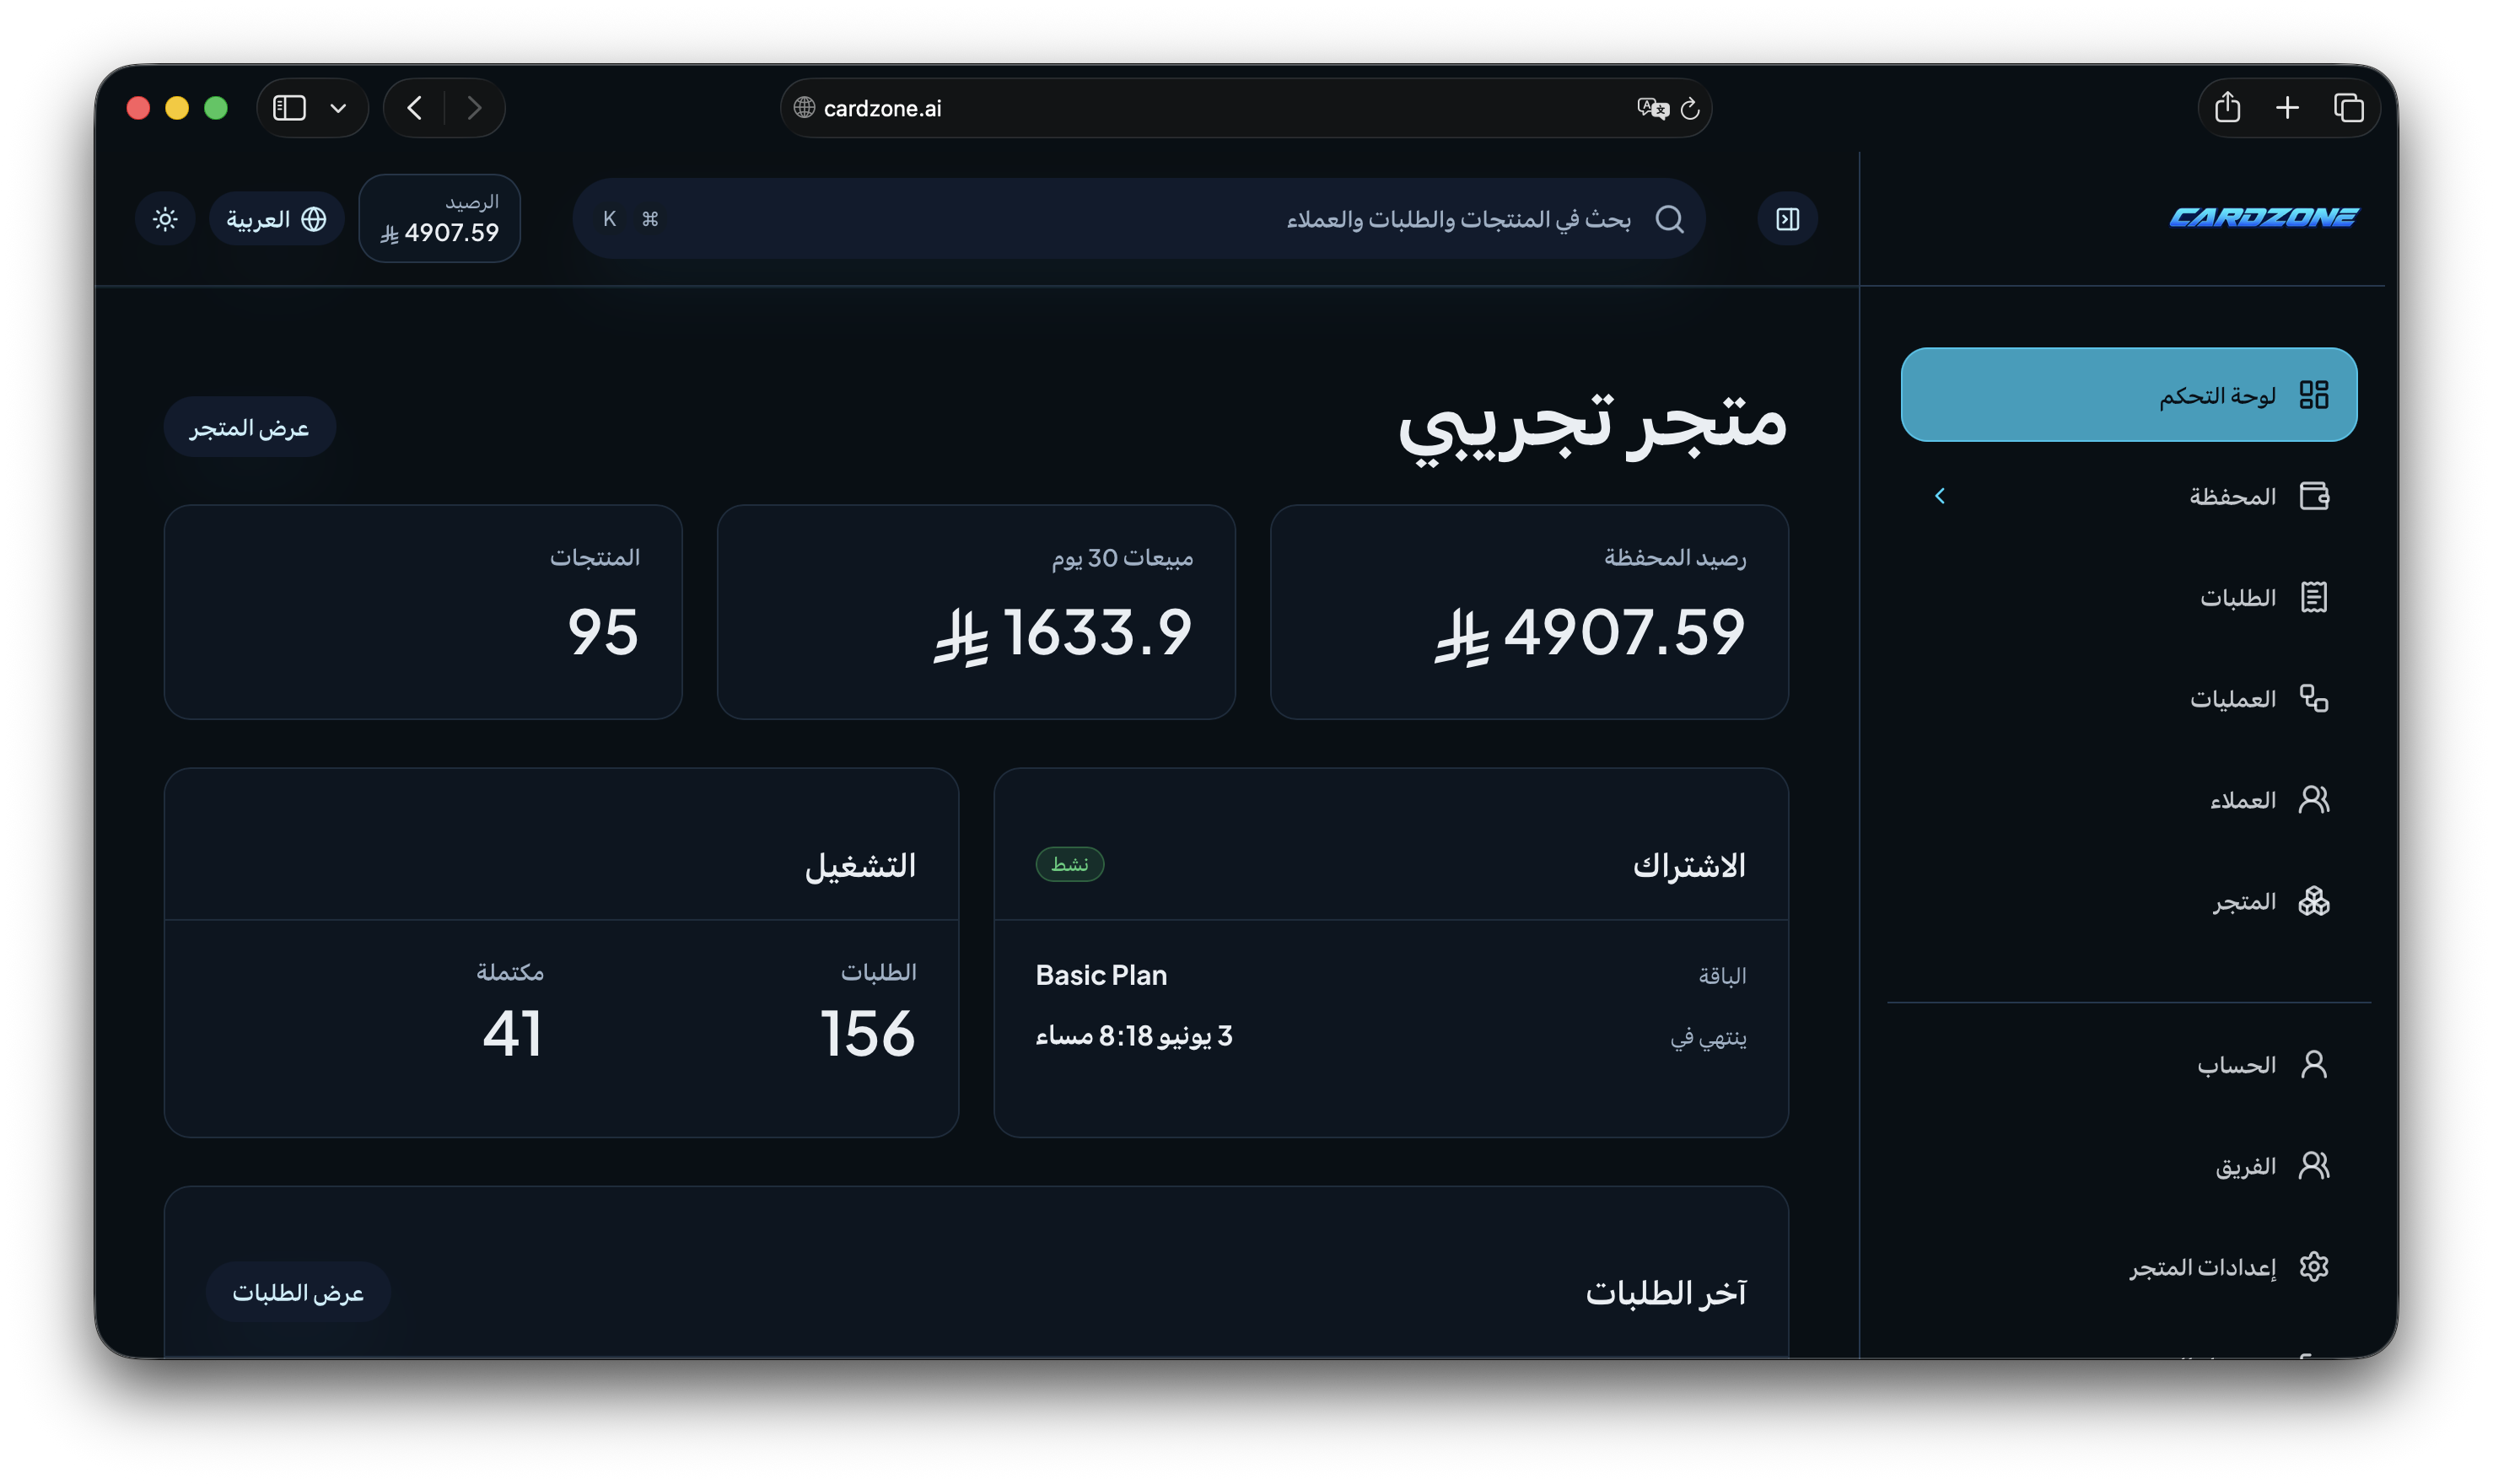Click the الرصيد balance pill in header
This screenshot has width=2493, height=1484.
coord(439,218)
